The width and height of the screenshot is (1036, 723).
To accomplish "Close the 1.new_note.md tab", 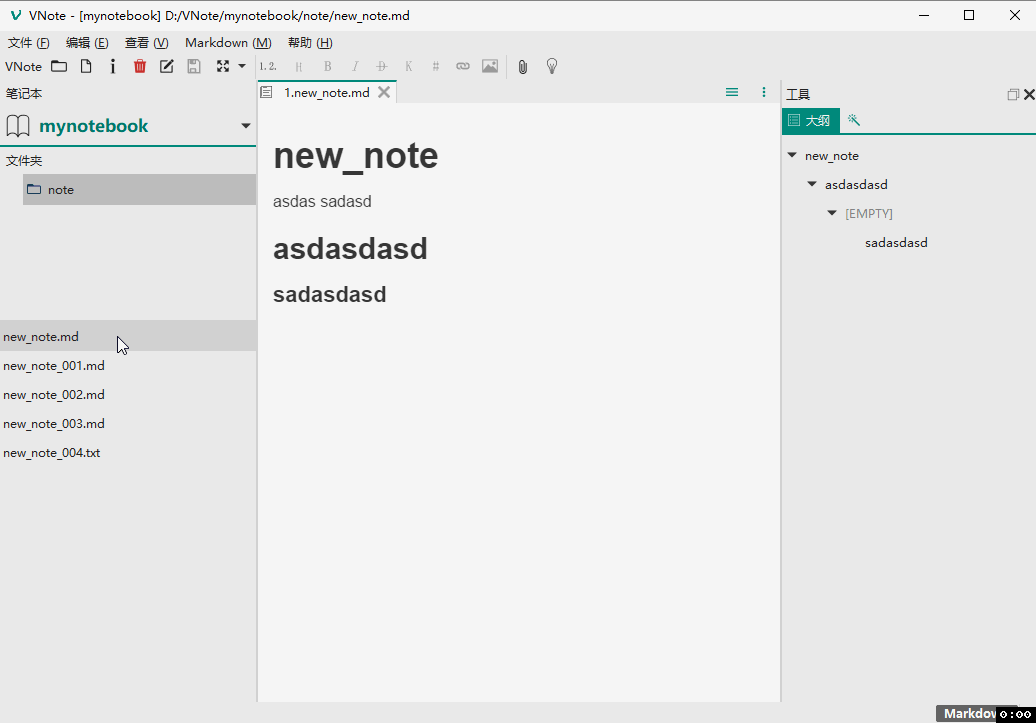I will coord(384,93).
